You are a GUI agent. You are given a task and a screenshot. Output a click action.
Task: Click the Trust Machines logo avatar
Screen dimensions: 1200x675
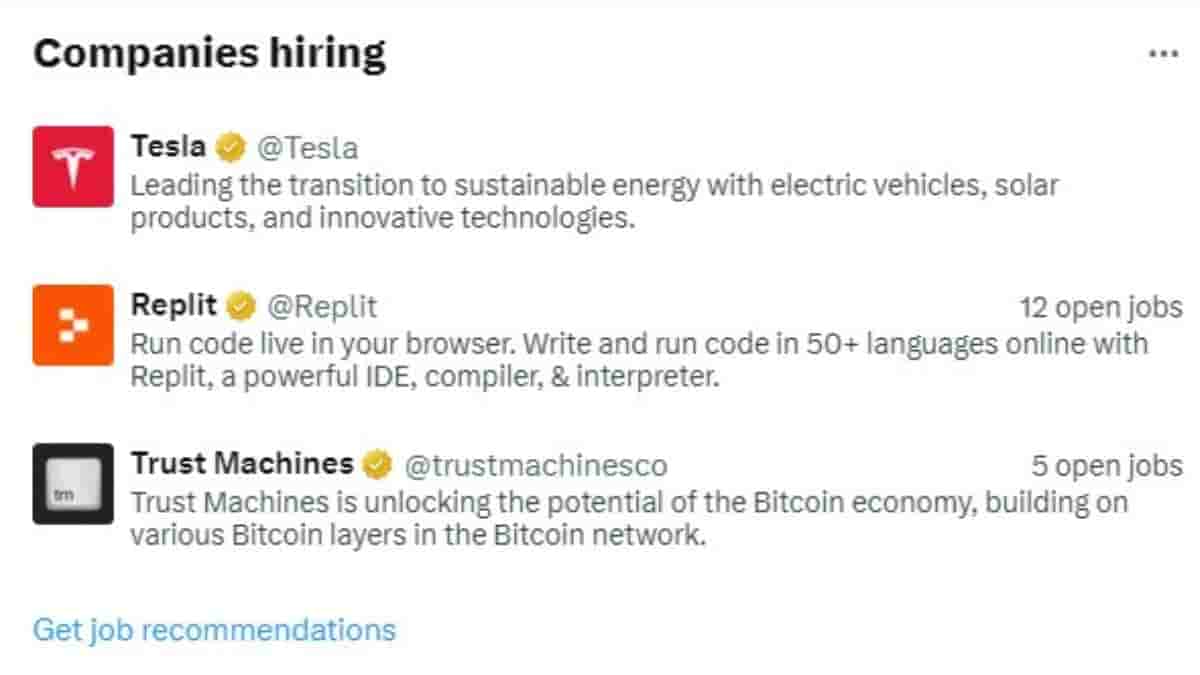pyautogui.click(x=73, y=484)
